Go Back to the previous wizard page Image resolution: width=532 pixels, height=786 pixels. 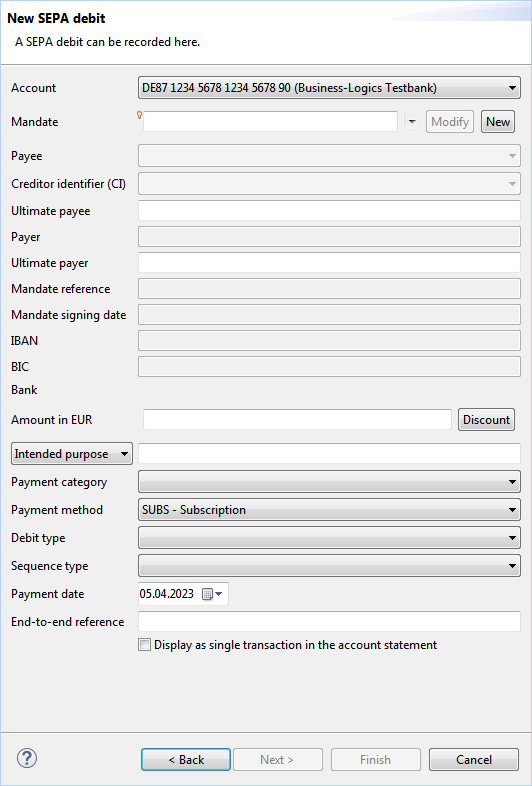(x=186, y=759)
